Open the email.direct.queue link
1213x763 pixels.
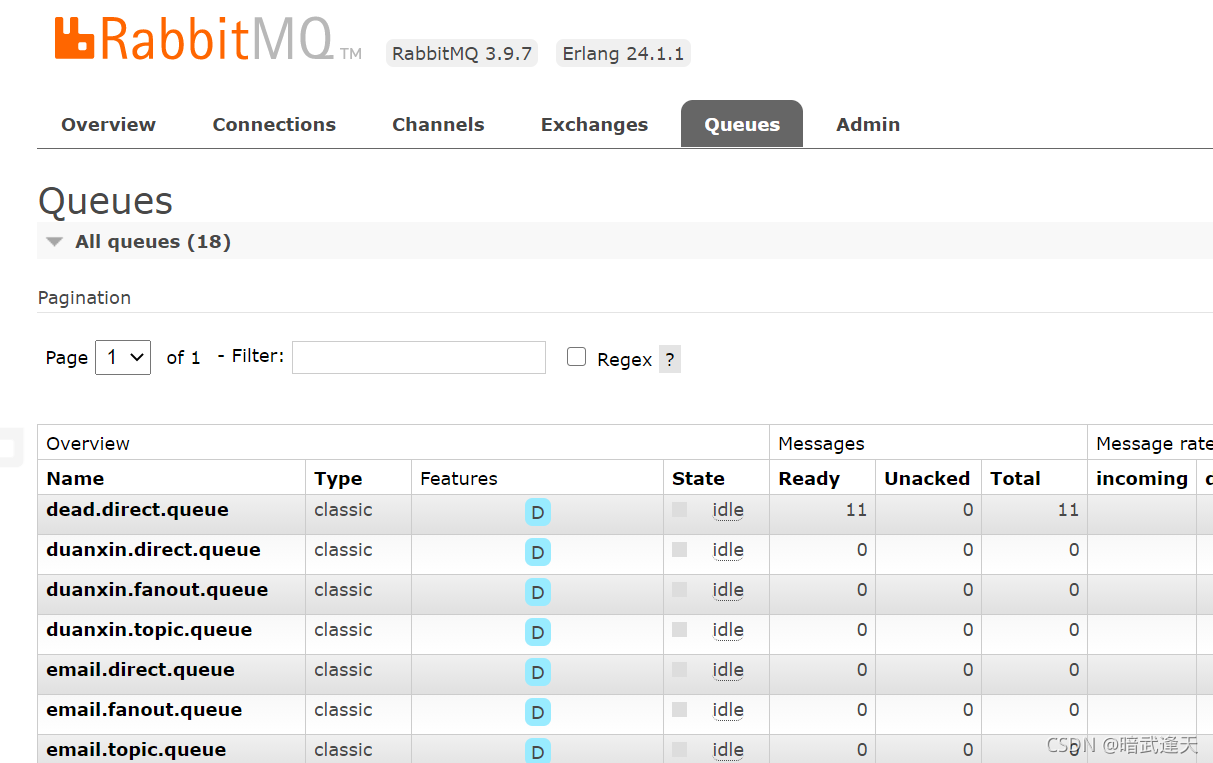pyautogui.click(x=140, y=669)
